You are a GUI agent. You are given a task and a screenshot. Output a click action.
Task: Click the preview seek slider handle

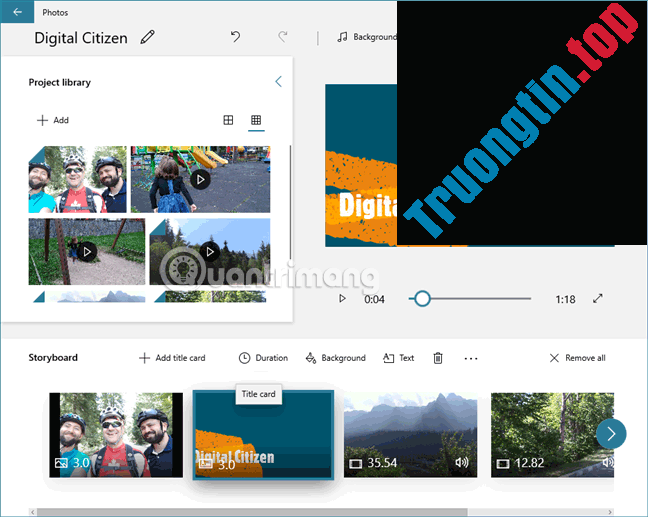tap(422, 298)
